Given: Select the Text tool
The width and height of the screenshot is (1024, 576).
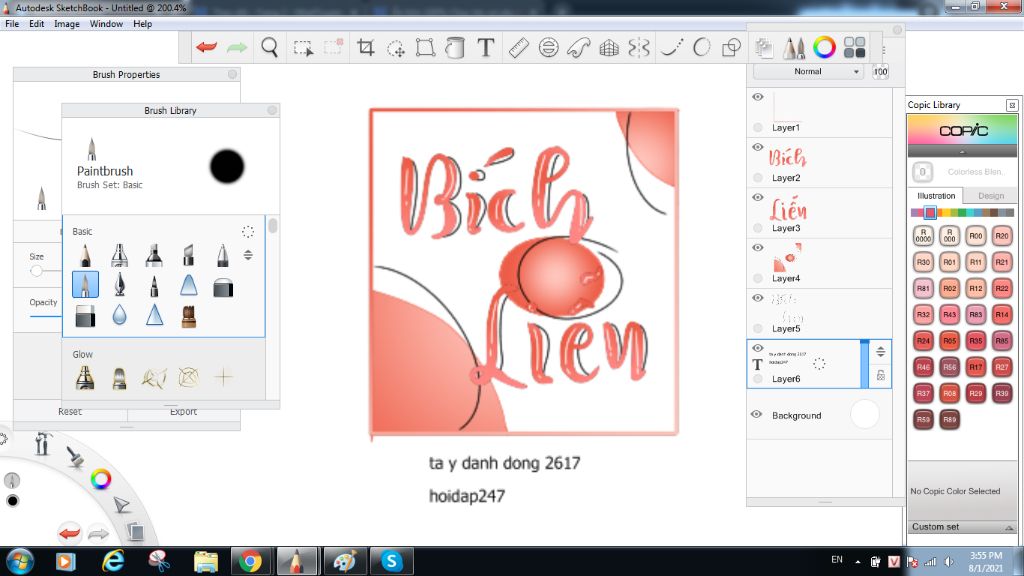Looking at the screenshot, I should pos(485,47).
